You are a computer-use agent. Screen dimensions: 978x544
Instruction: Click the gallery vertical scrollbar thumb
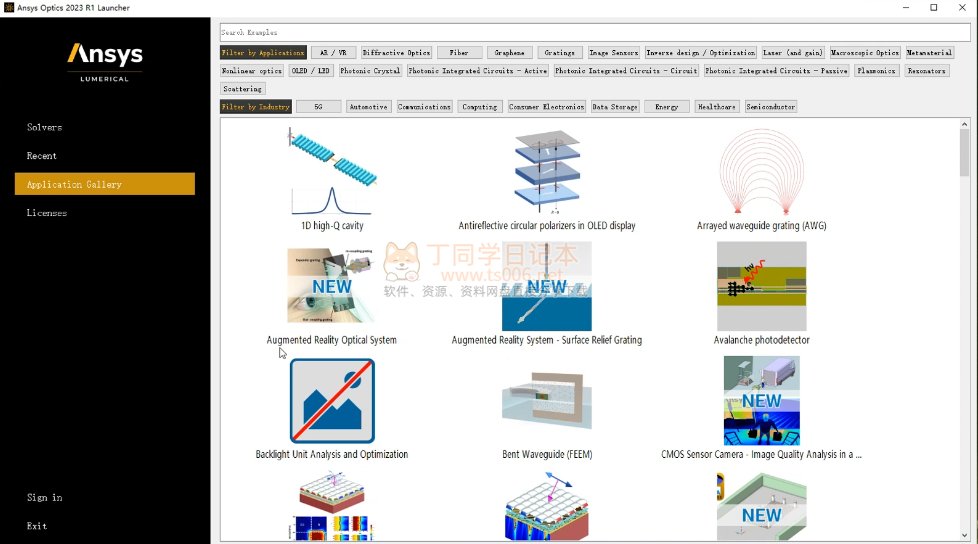coord(964,153)
